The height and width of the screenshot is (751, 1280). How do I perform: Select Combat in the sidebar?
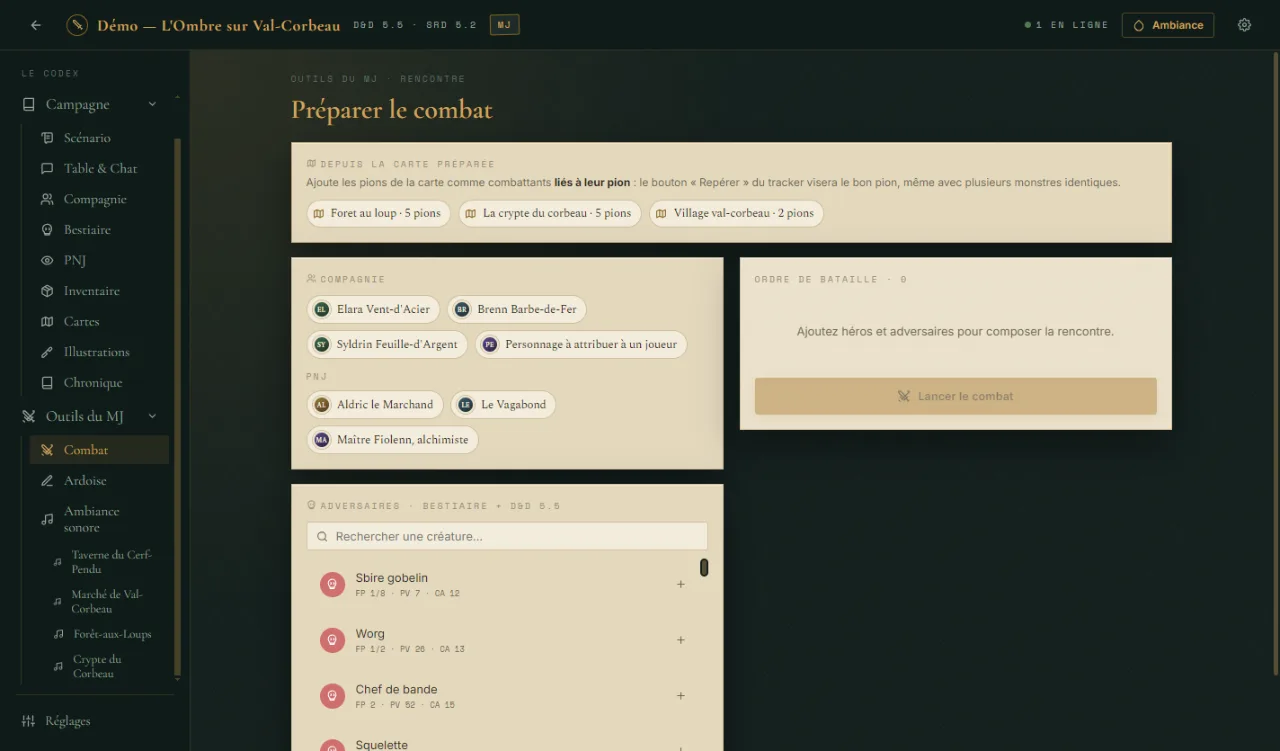coord(99,450)
